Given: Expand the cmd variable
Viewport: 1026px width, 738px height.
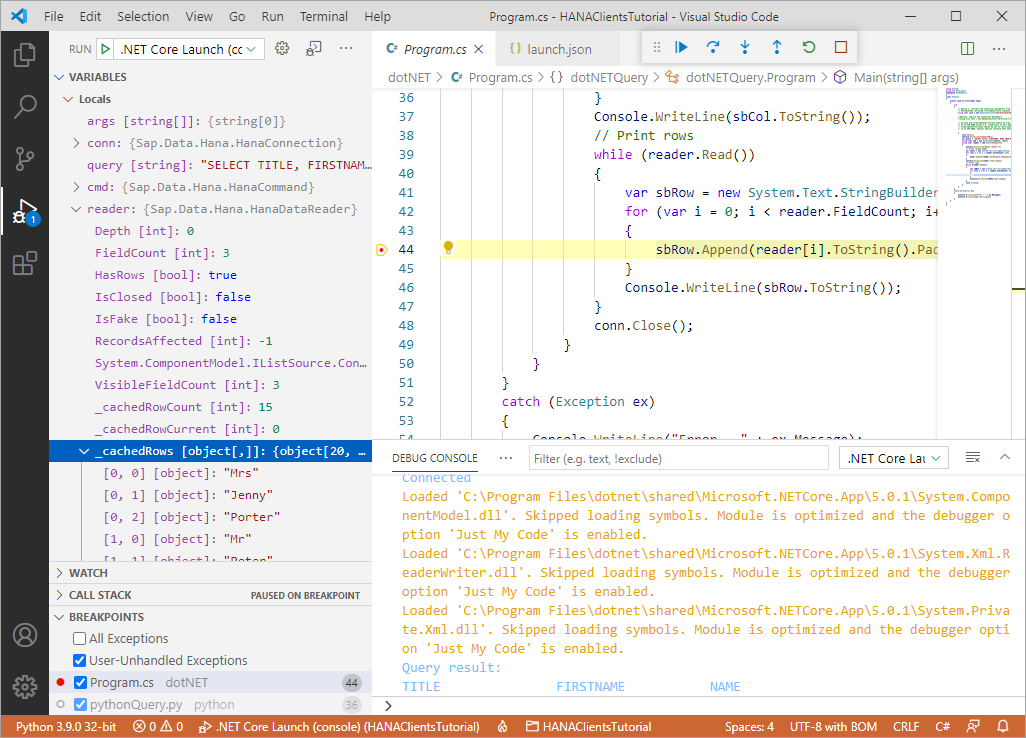Looking at the screenshot, I should tap(77, 186).
